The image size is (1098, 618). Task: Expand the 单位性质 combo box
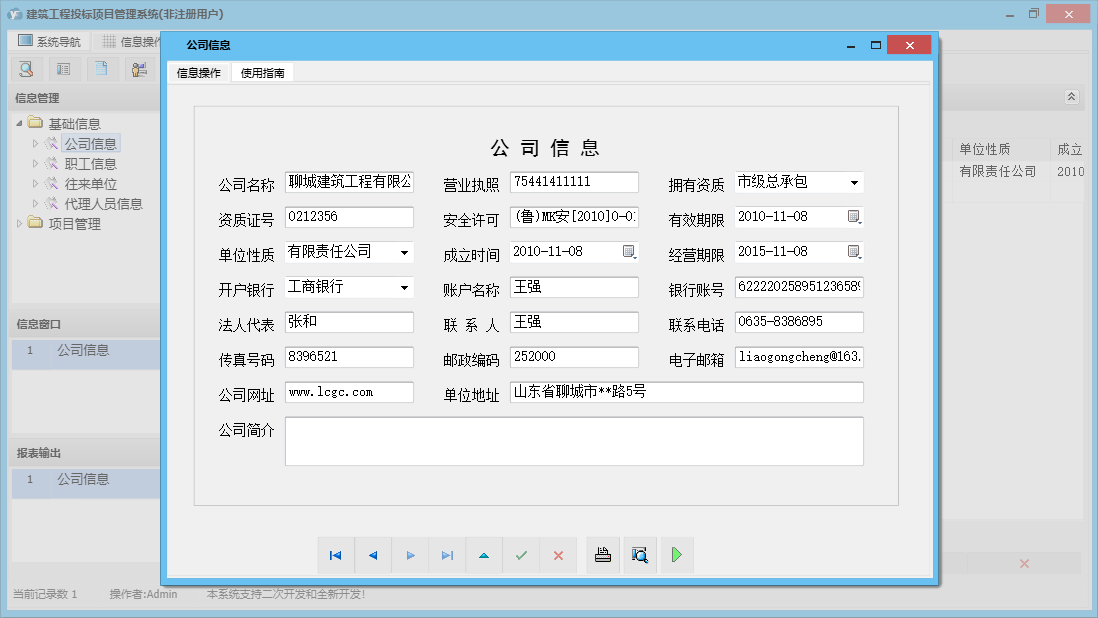point(404,252)
